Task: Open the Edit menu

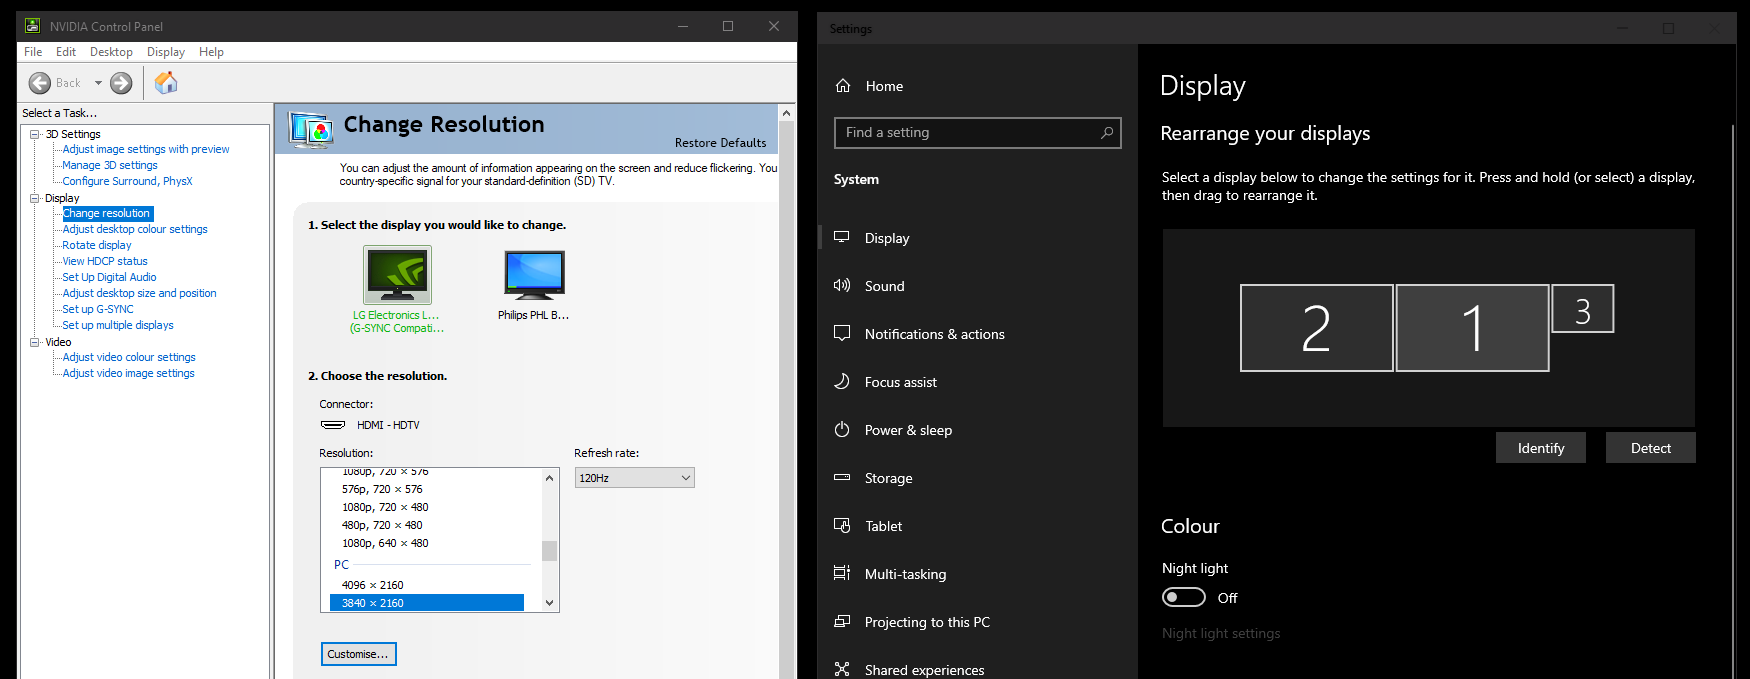Action: click(x=66, y=52)
